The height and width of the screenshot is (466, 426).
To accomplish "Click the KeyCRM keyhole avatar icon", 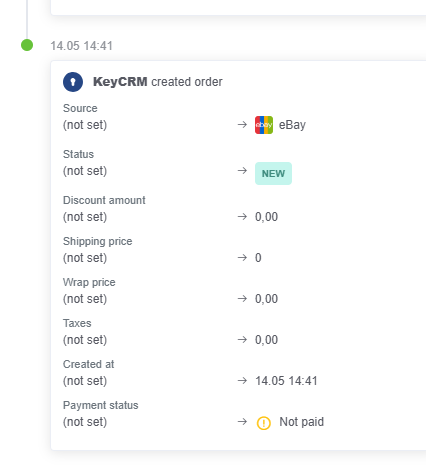I will [x=73, y=82].
